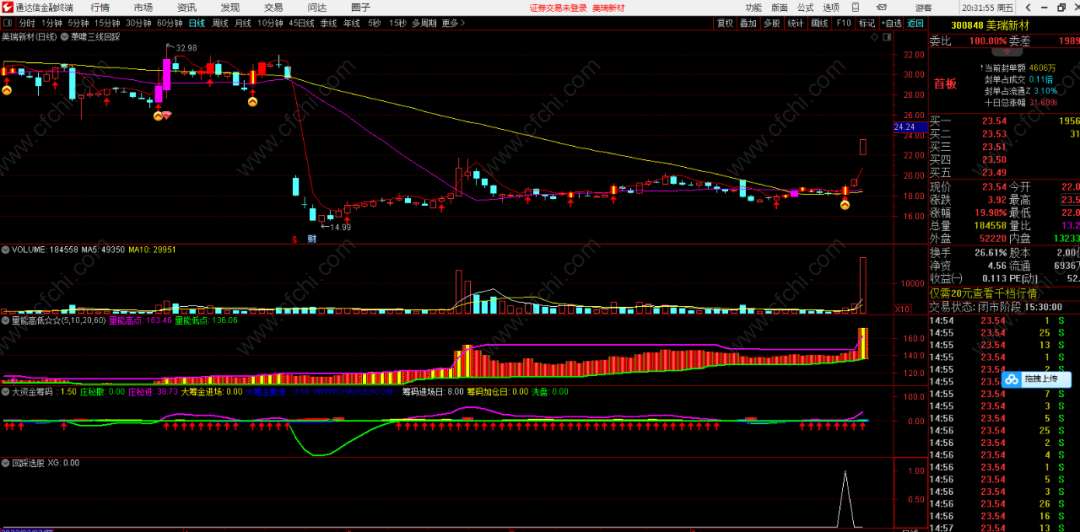Toggle the left sidebar panel icon

point(8,23)
